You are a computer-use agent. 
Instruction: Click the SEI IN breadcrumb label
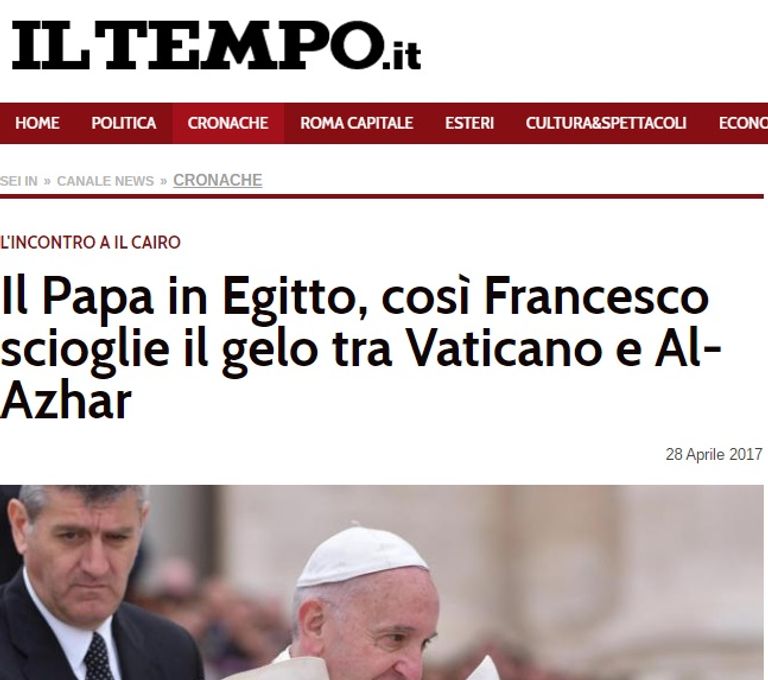click(19, 181)
